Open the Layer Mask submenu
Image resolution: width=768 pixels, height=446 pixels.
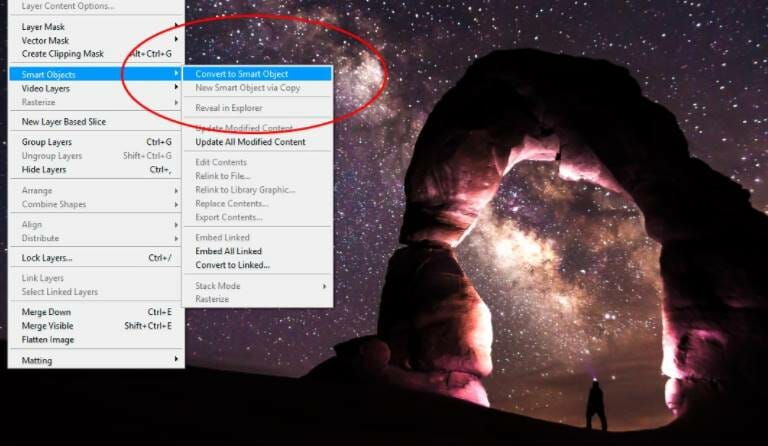click(x=96, y=27)
